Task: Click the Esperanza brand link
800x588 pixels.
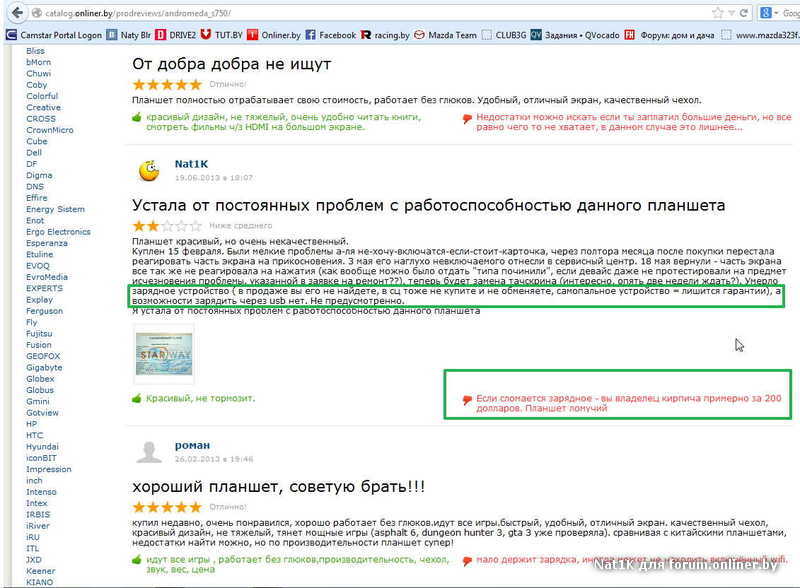Action: click(x=47, y=243)
